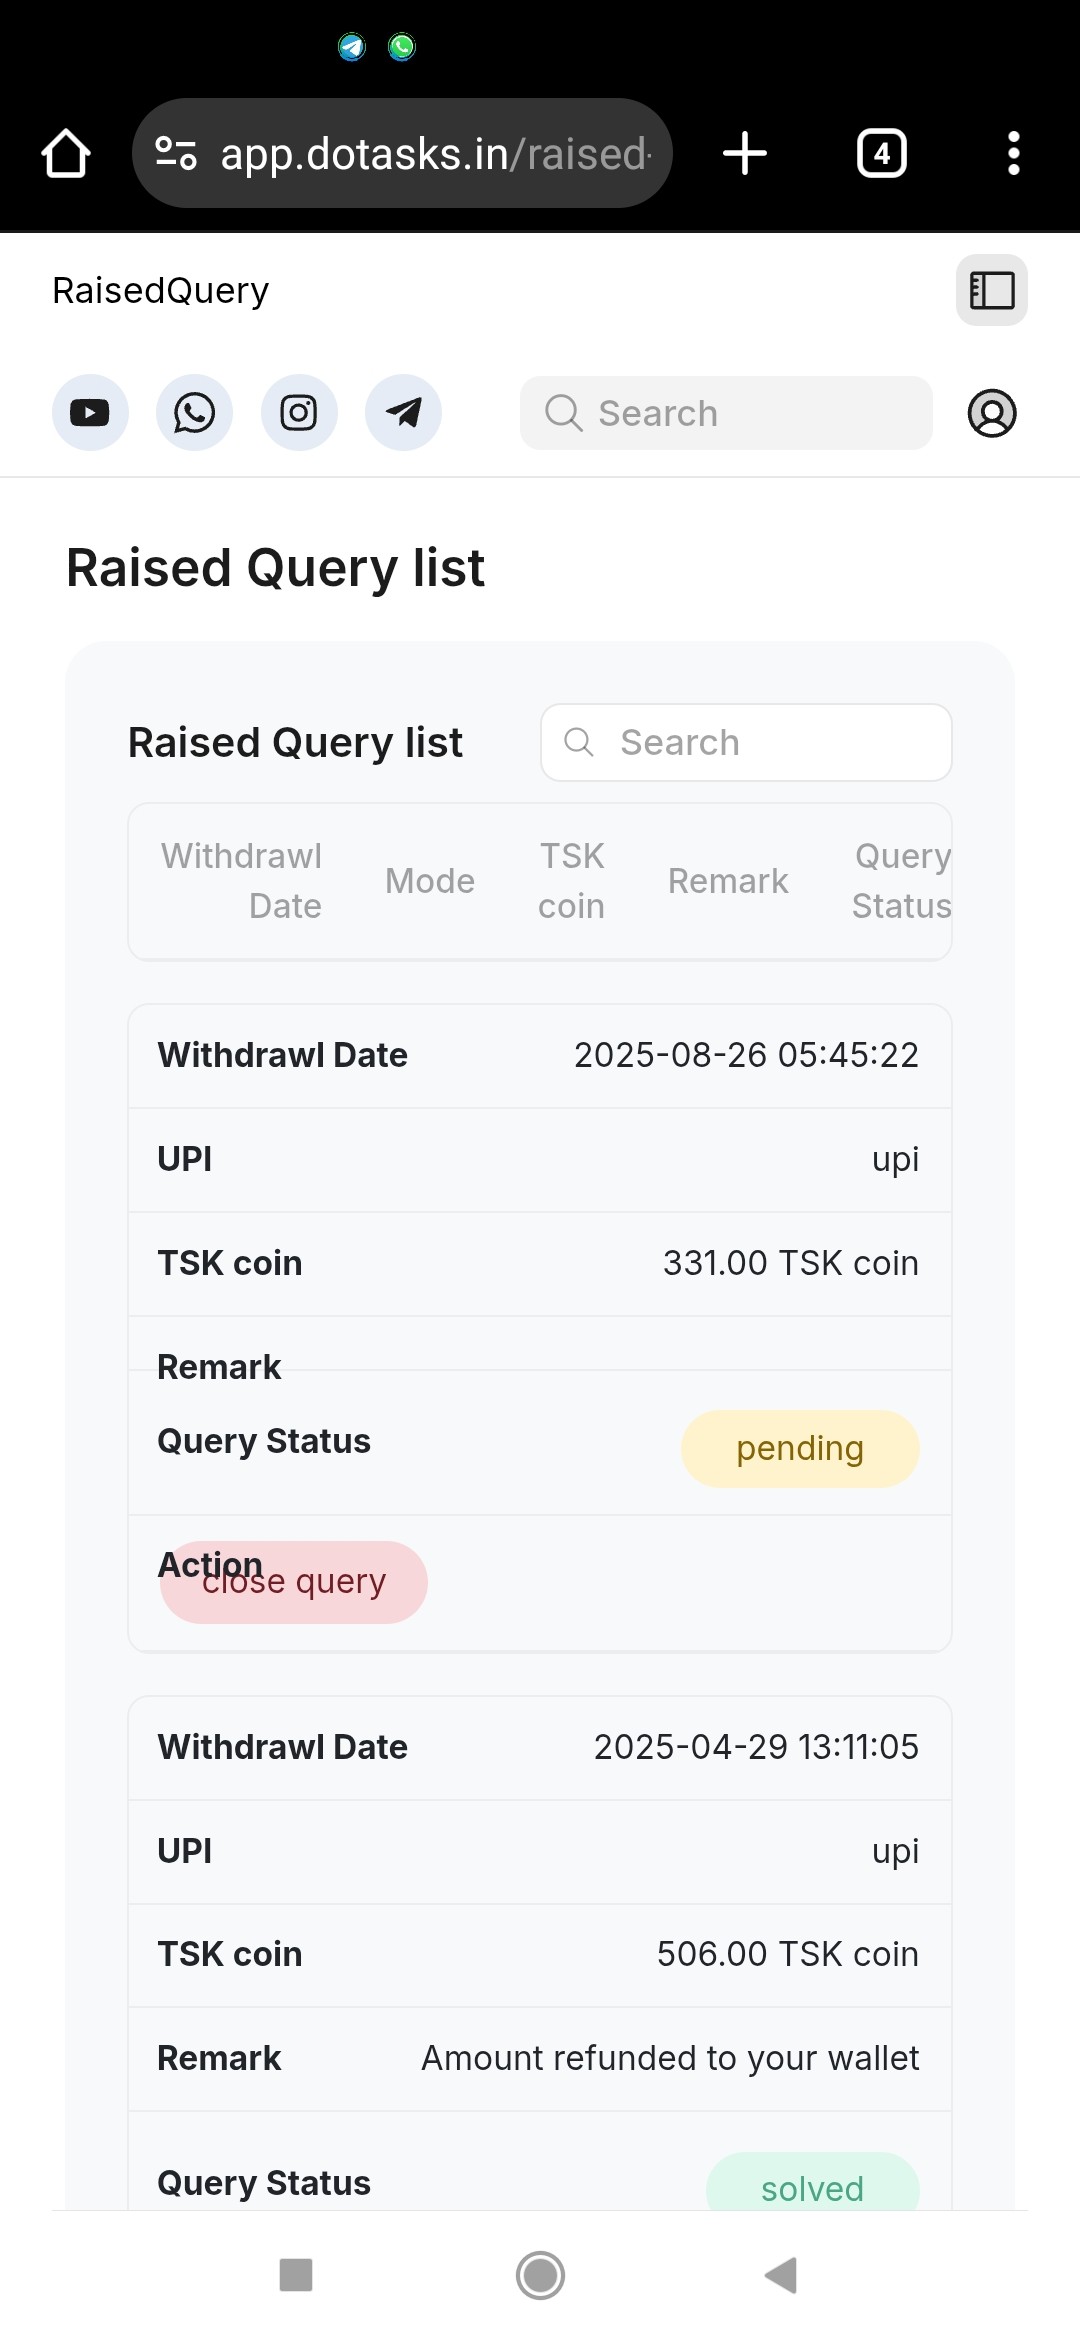The width and height of the screenshot is (1080, 2340).
Task: Open the user profile avatar icon
Action: click(992, 413)
